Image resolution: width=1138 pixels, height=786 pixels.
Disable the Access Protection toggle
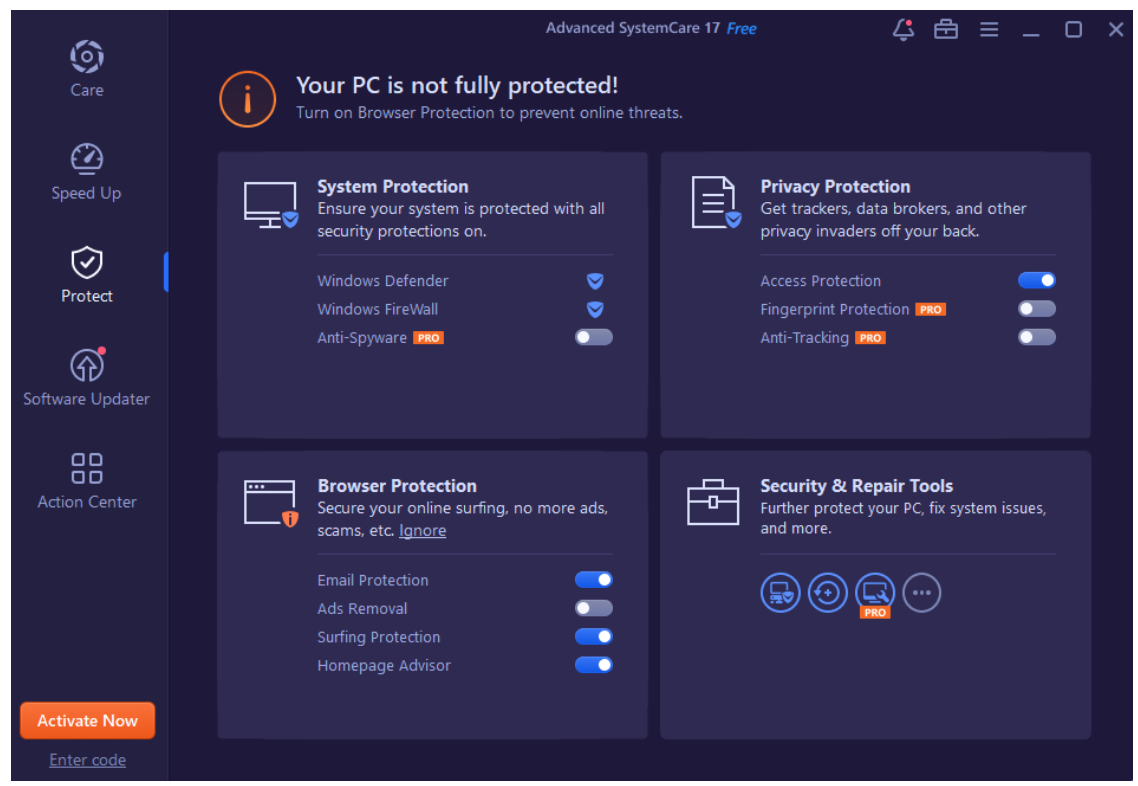click(1036, 280)
